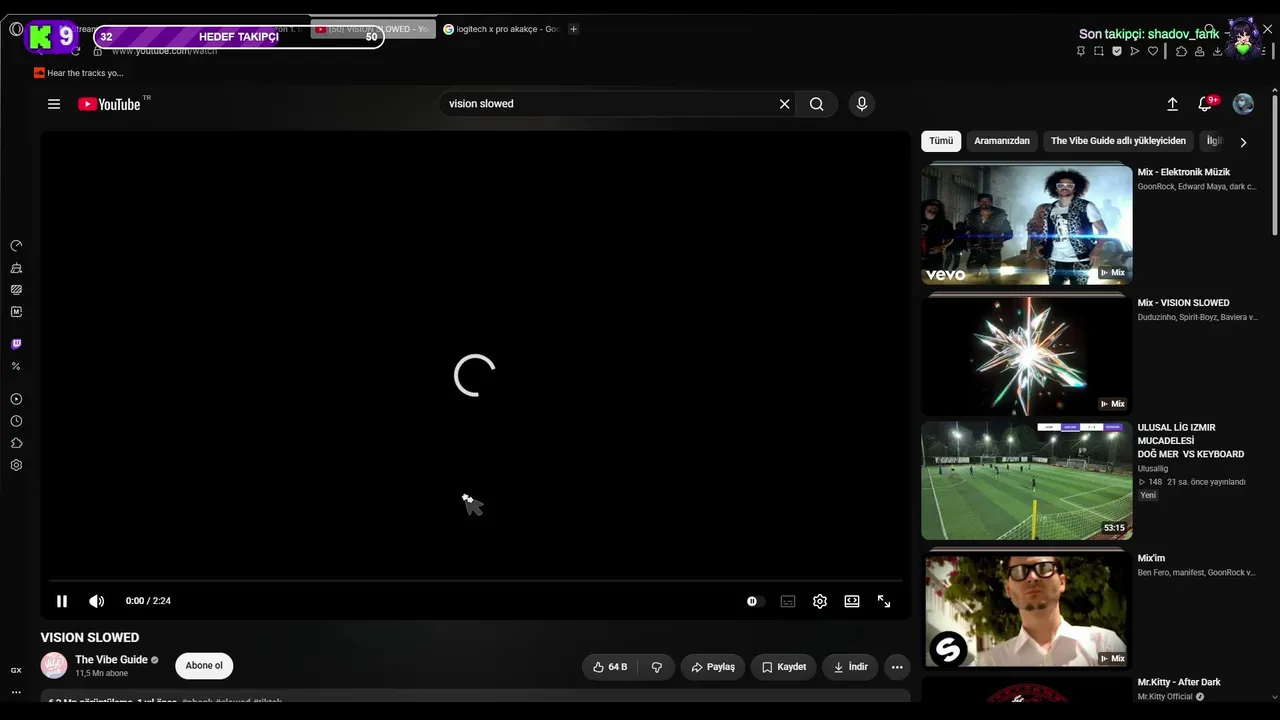Open The Vibe Guide channel avatar

point(54,665)
